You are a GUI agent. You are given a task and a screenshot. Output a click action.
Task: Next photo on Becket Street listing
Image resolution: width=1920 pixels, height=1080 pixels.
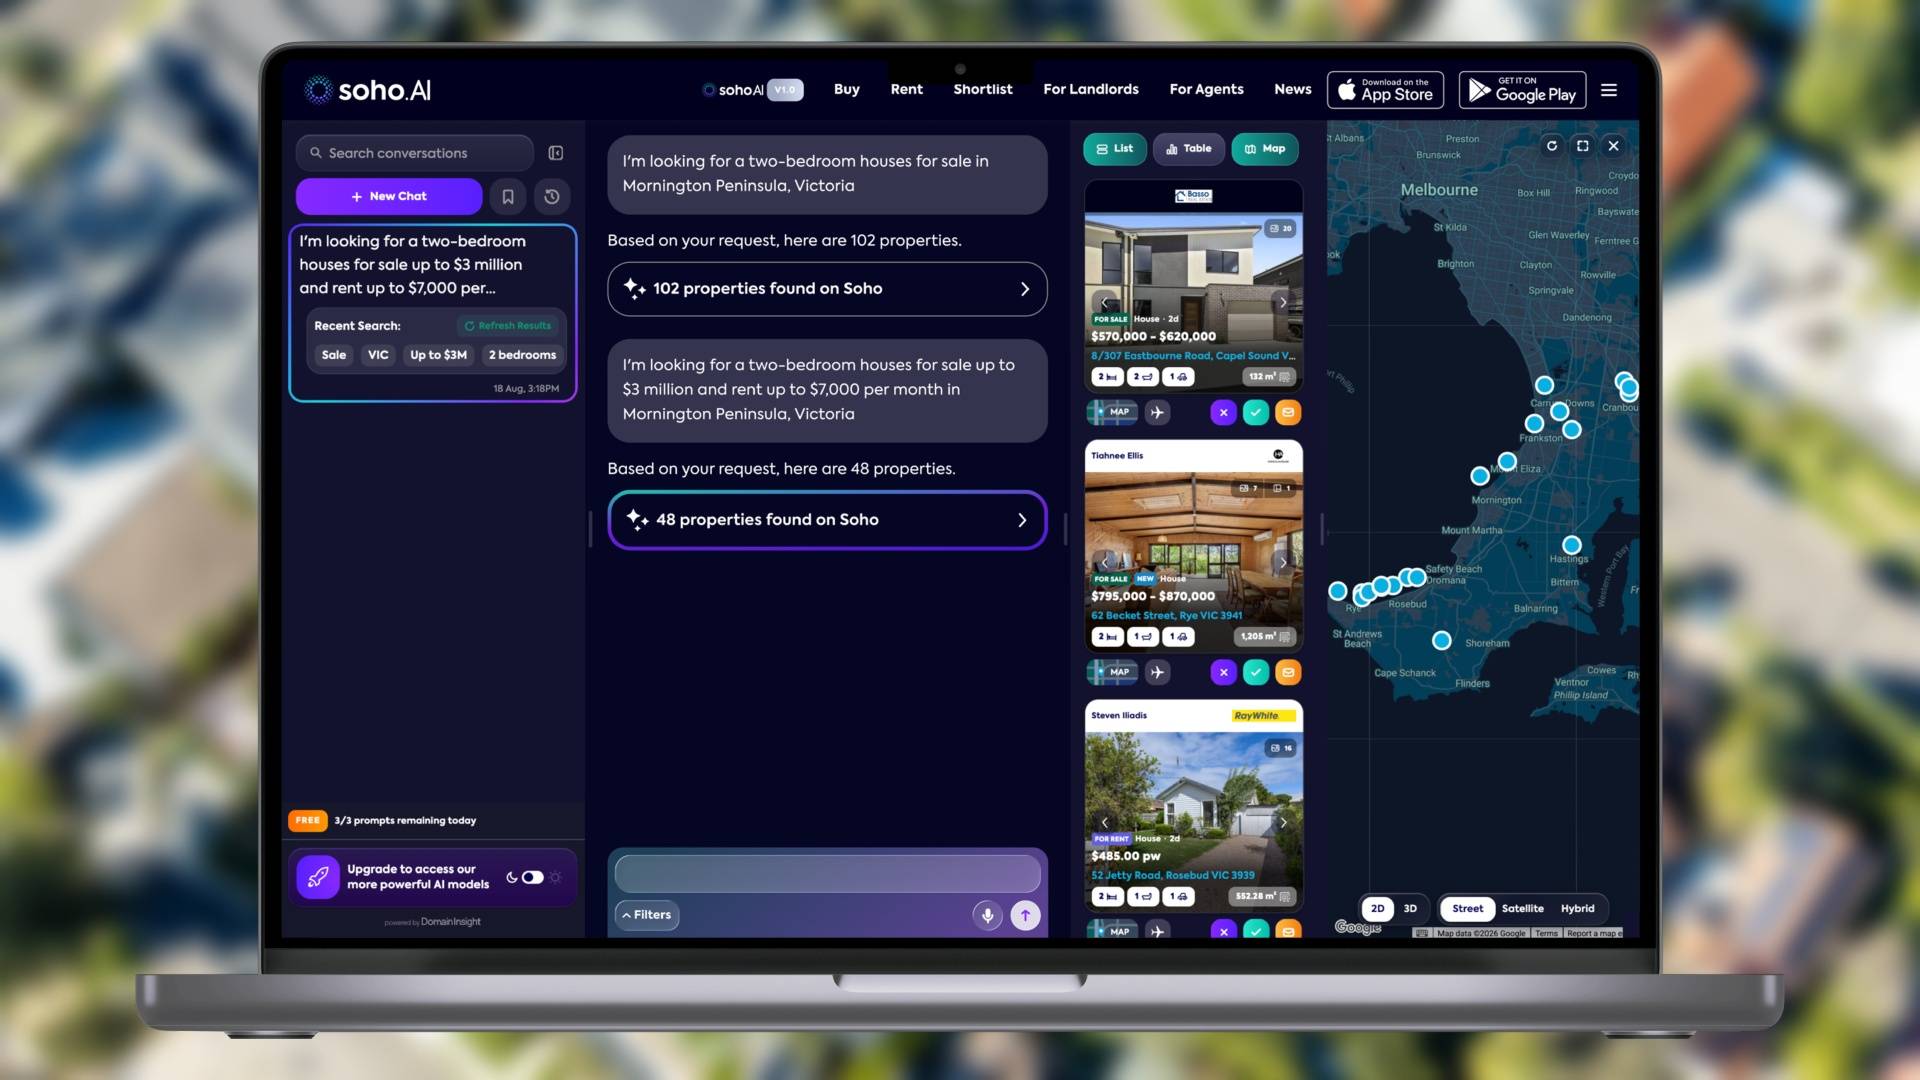(1283, 563)
